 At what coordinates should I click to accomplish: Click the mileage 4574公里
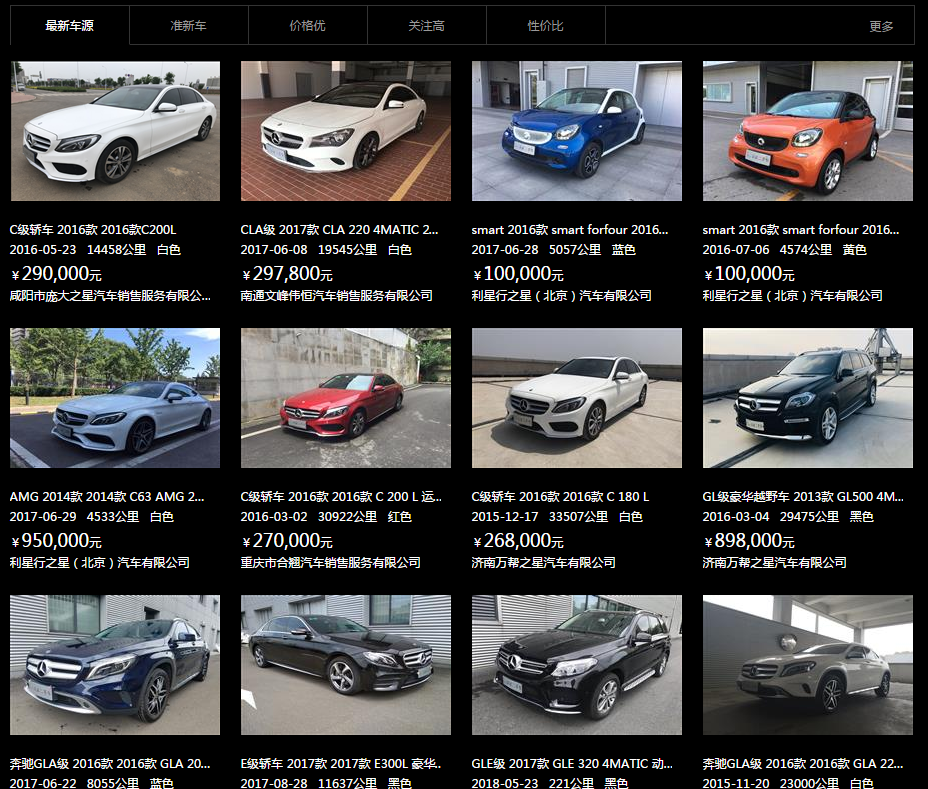[805, 250]
